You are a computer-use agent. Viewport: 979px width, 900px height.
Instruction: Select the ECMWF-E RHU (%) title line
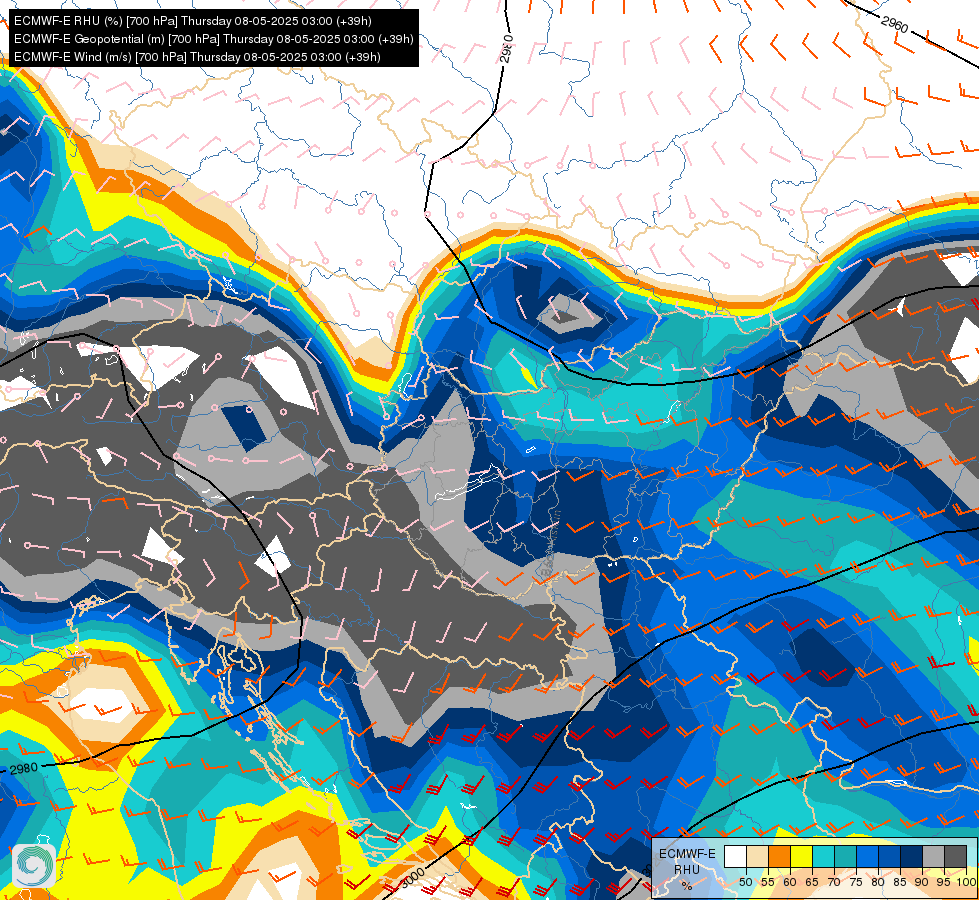click(x=192, y=21)
